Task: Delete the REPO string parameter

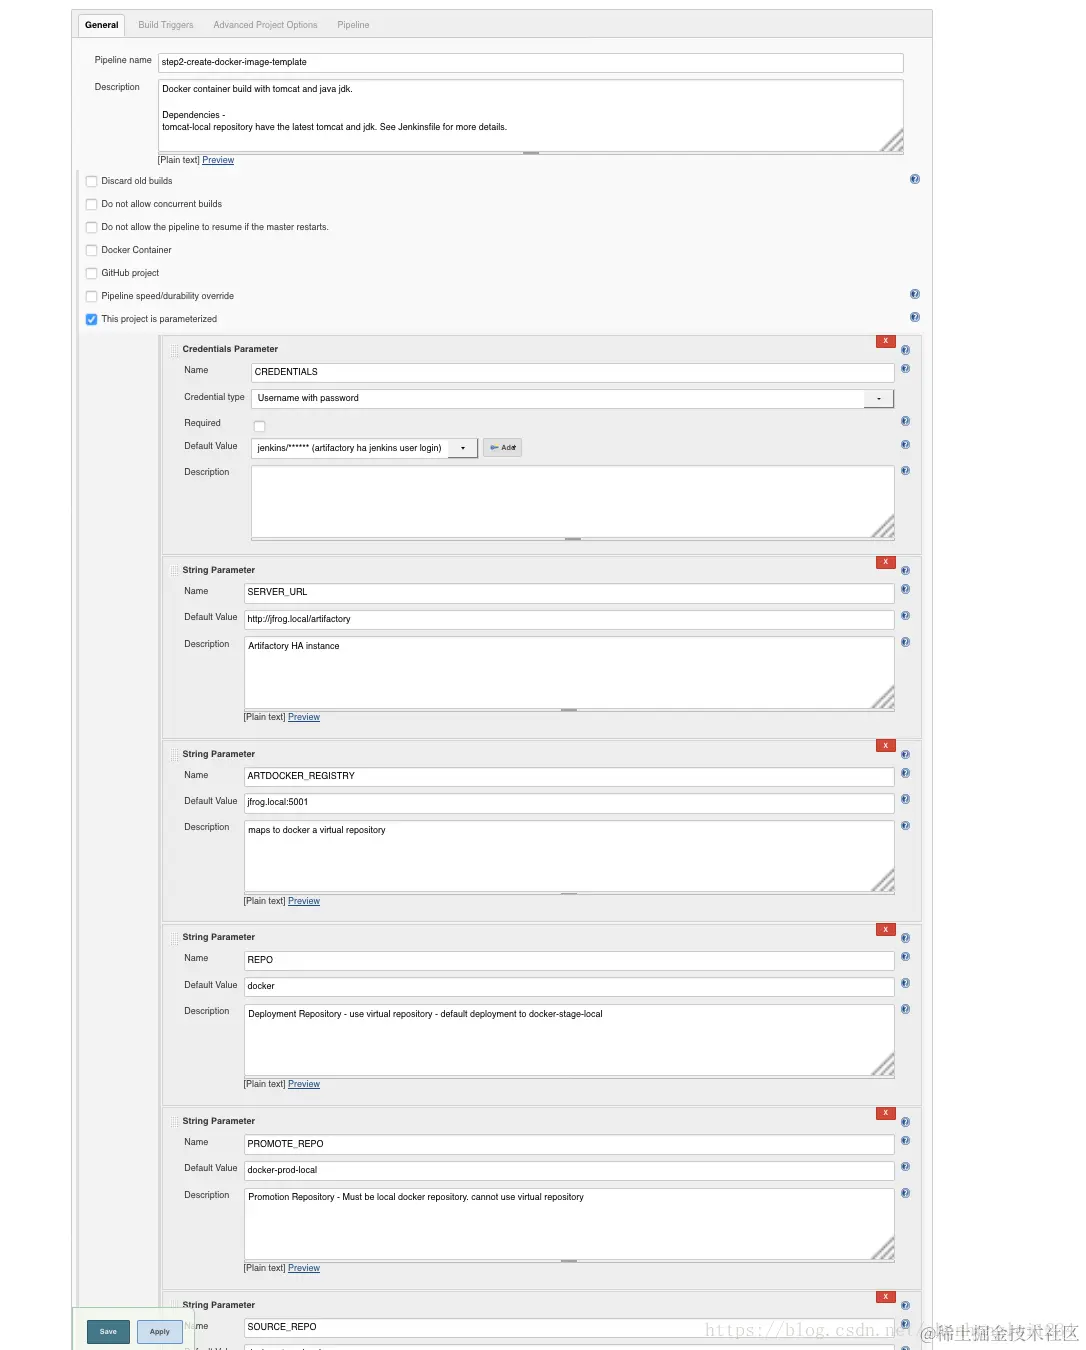Action: tap(885, 930)
